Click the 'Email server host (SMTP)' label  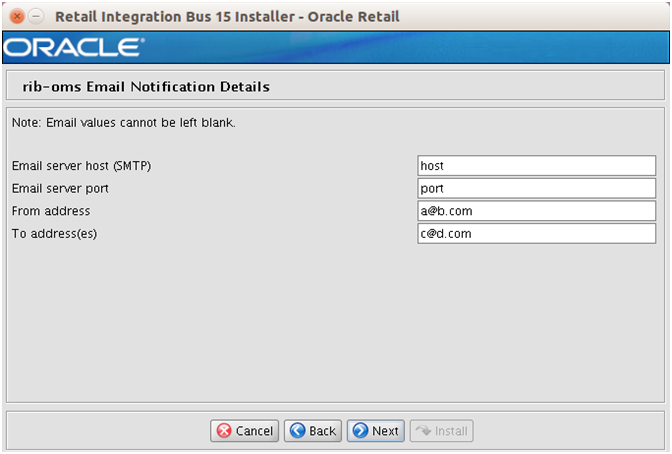point(81,166)
